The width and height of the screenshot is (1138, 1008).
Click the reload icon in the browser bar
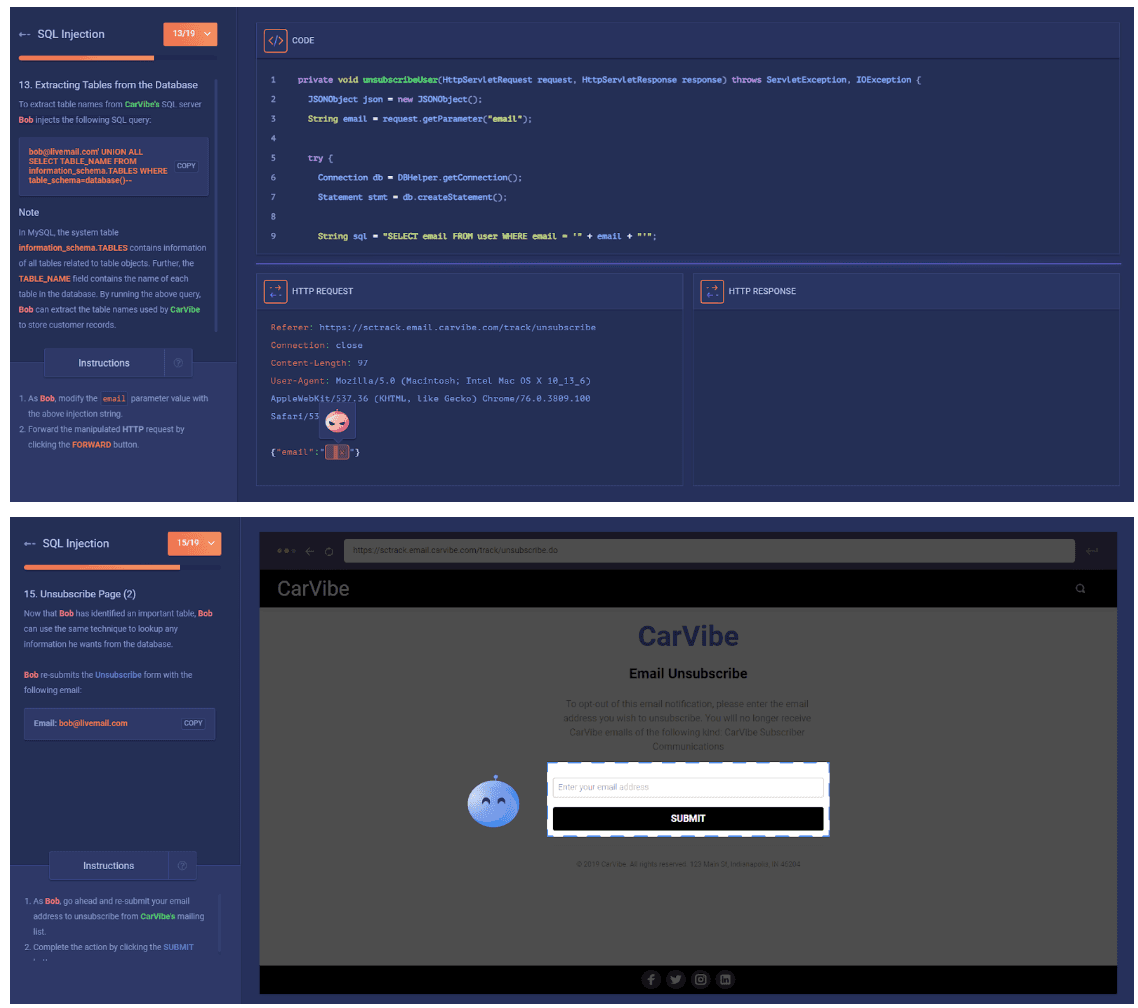(x=331, y=550)
